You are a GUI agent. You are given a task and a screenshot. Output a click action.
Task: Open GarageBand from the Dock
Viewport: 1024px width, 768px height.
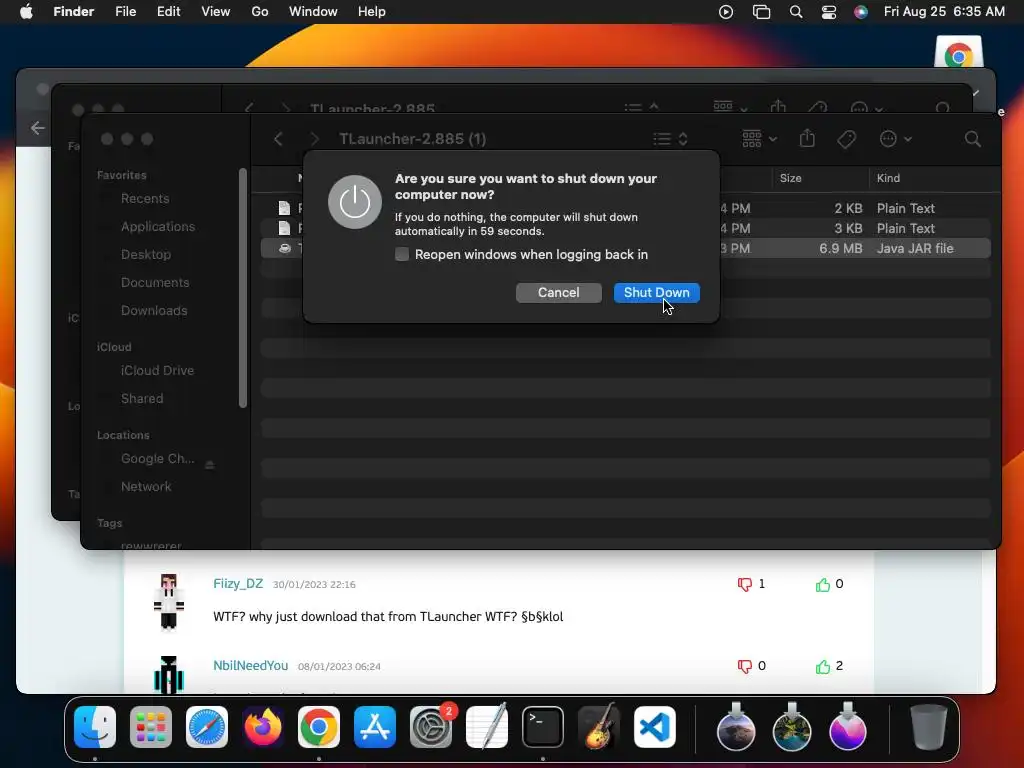click(598, 727)
